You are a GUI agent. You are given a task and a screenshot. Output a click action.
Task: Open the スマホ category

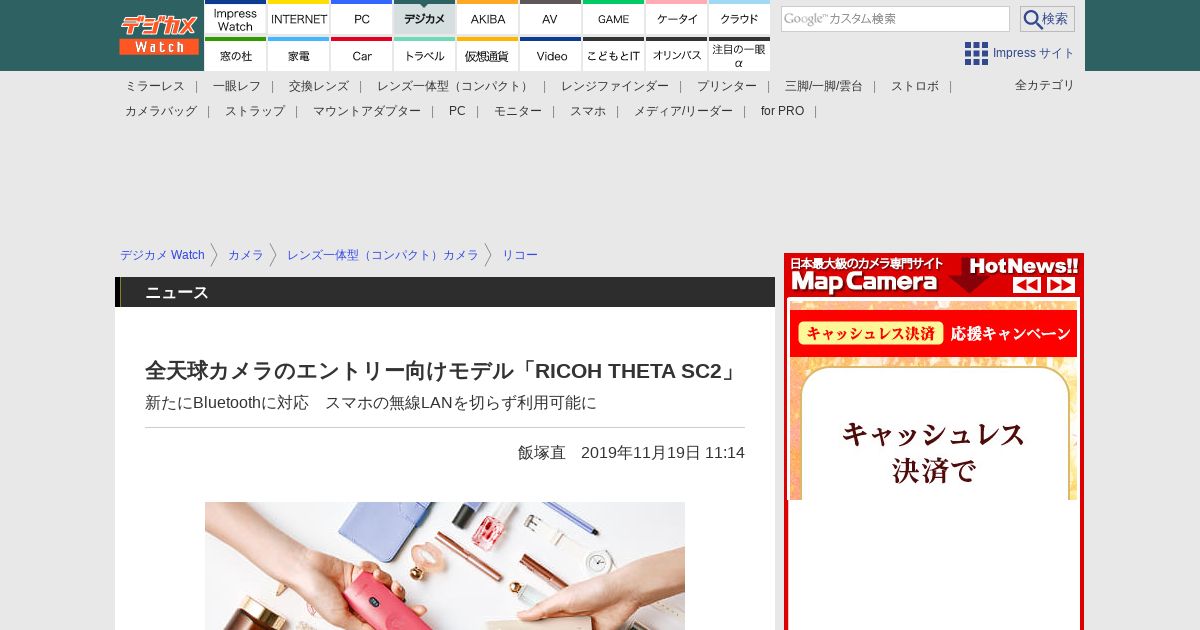pos(588,111)
